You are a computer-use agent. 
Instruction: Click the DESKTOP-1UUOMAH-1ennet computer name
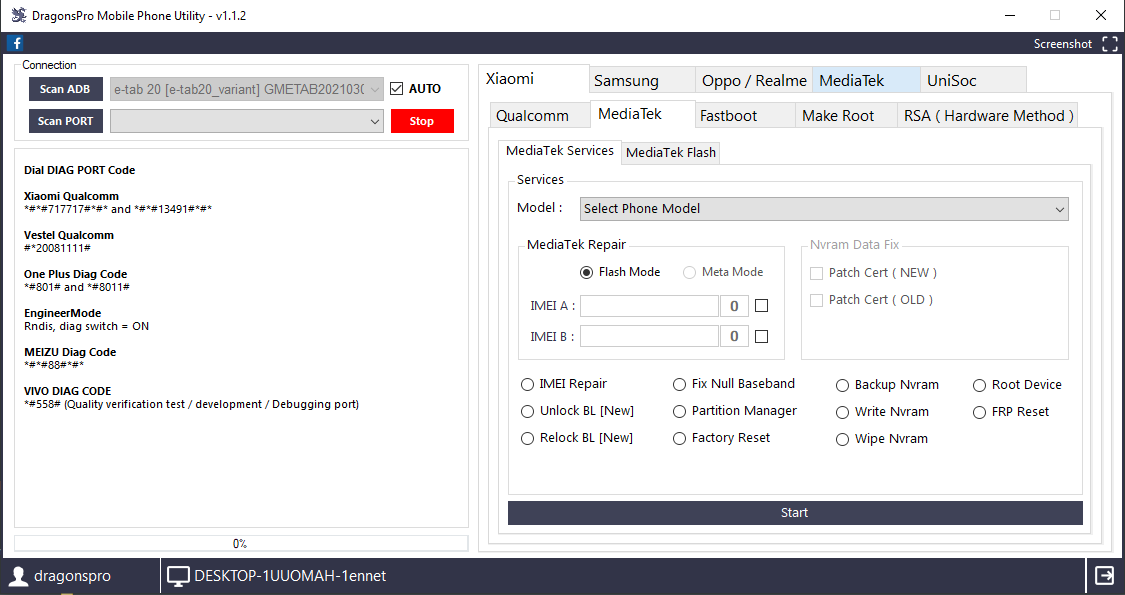(x=290, y=576)
